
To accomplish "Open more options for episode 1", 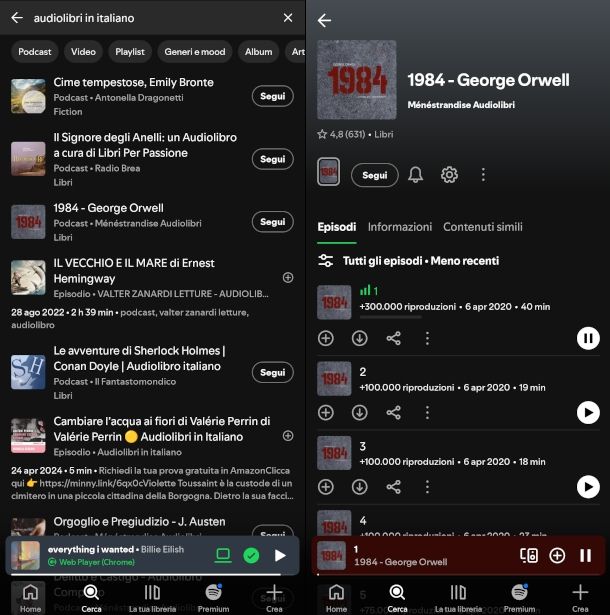I will [x=427, y=338].
